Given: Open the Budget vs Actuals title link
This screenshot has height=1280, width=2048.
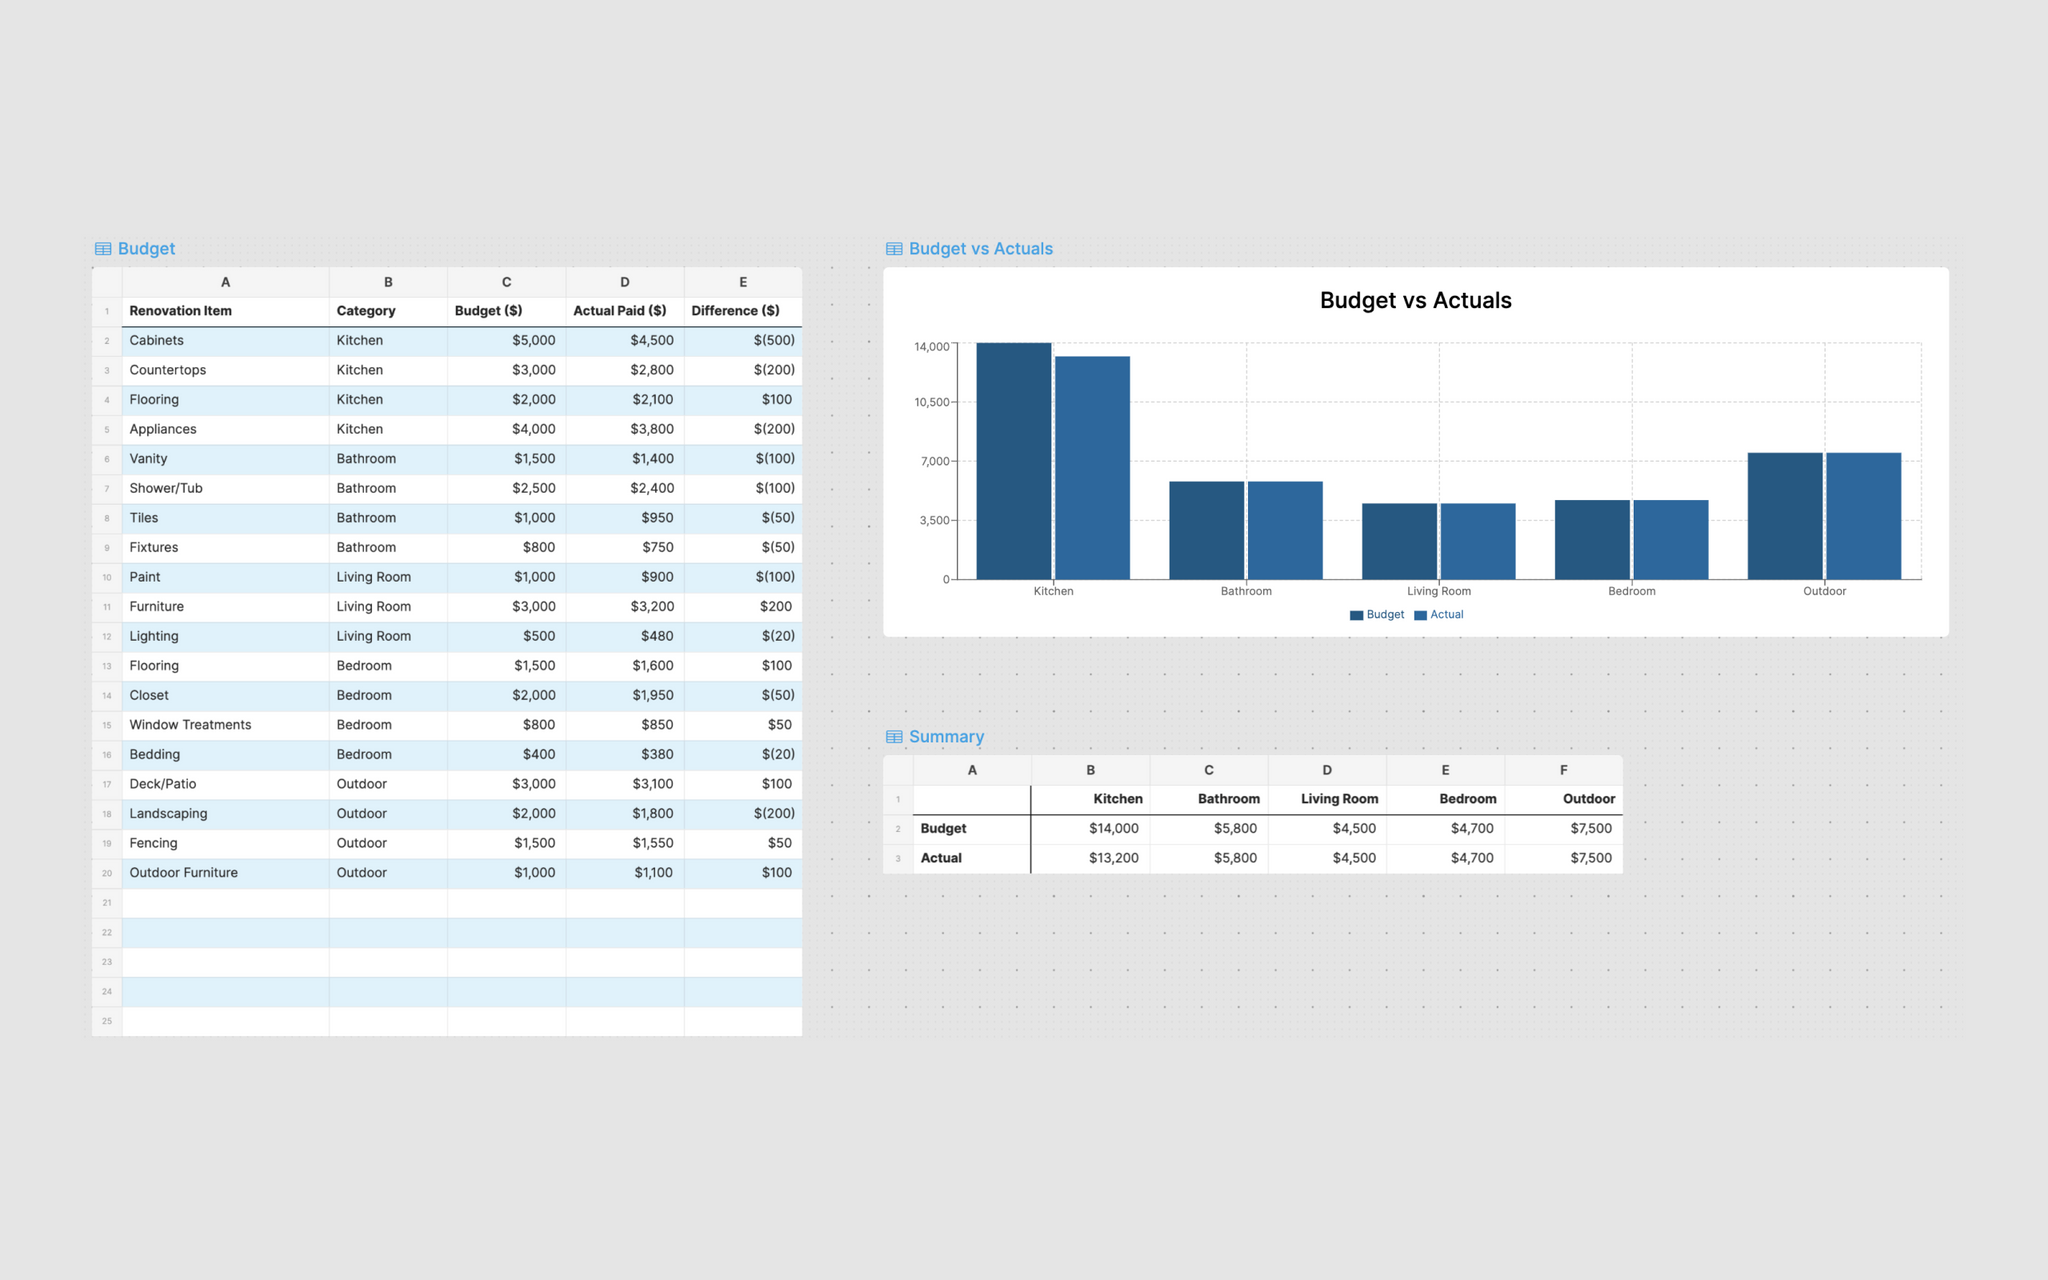Looking at the screenshot, I should (980, 249).
